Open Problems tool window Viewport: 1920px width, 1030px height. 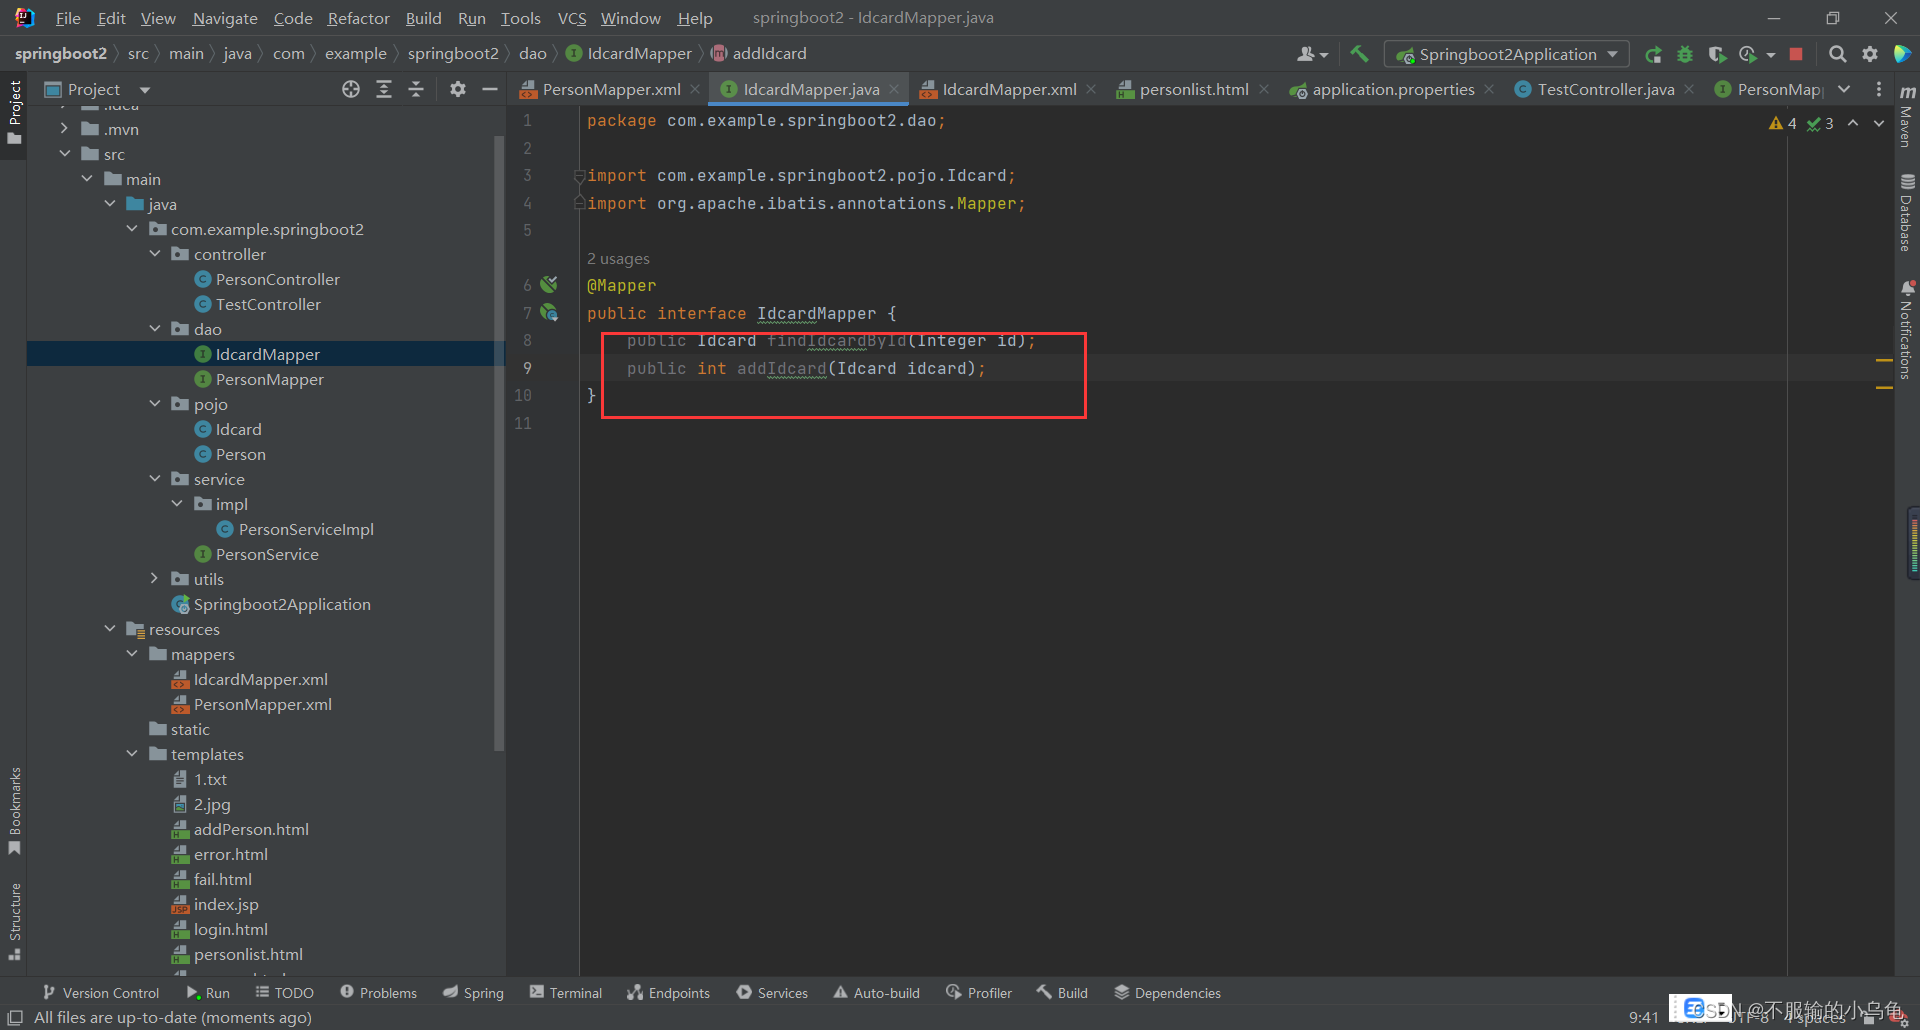click(x=379, y=992)
